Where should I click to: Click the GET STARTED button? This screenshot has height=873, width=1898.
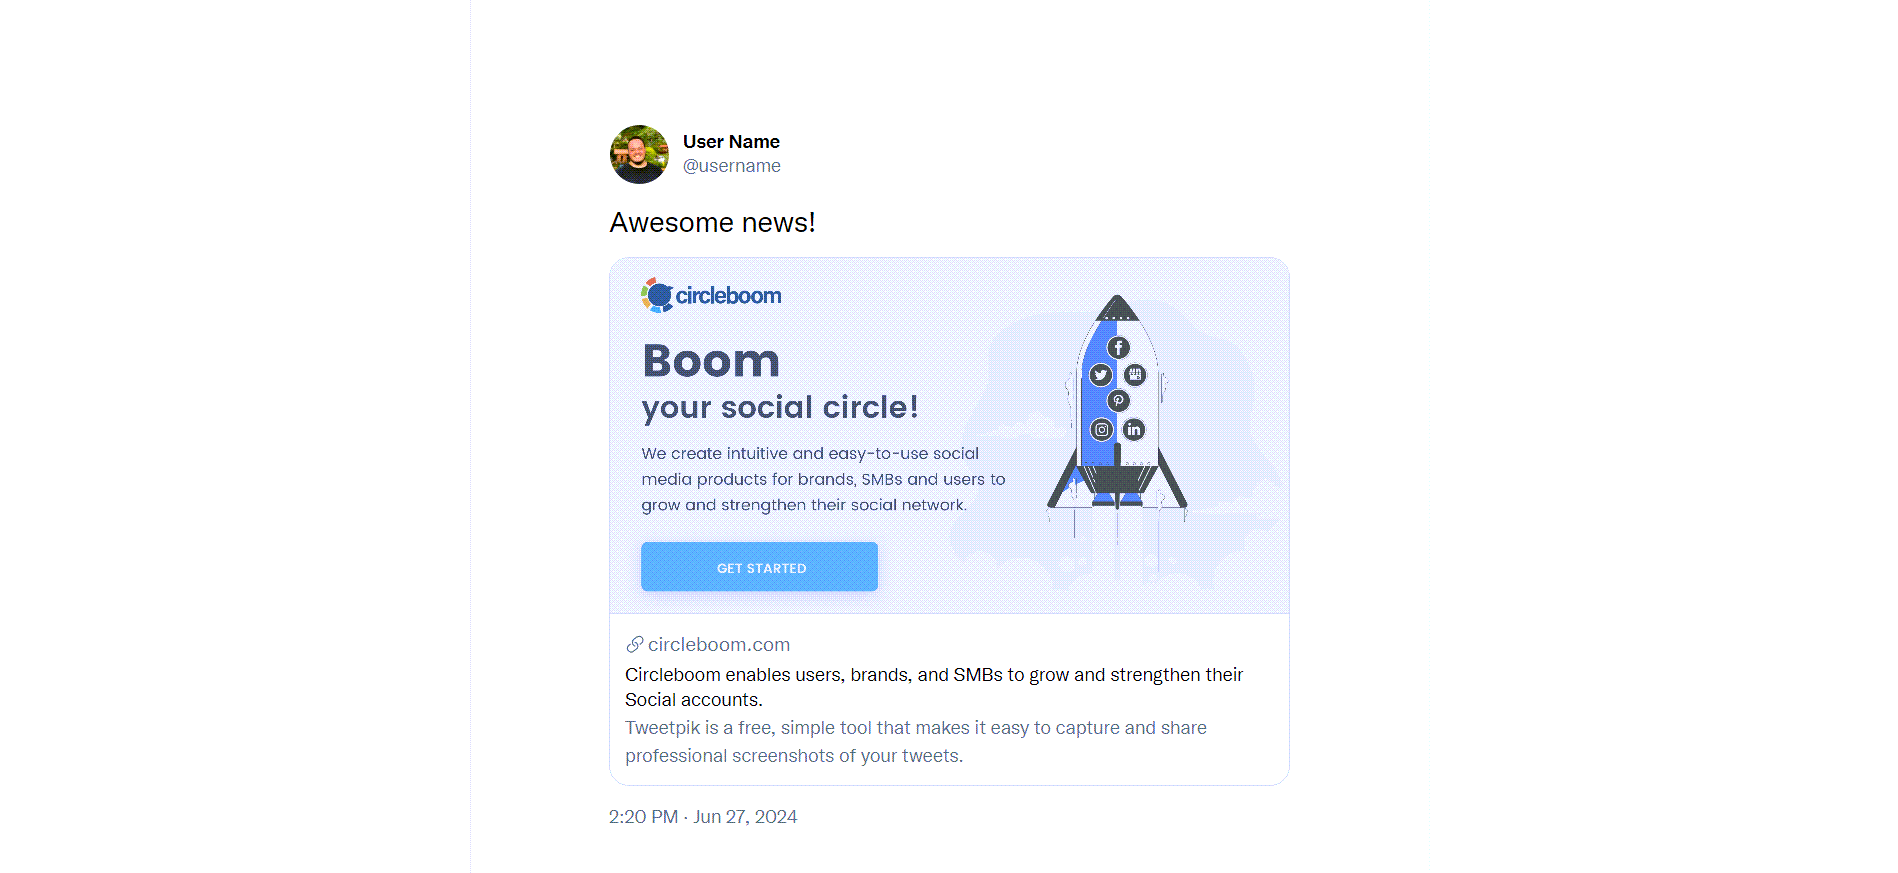(x=759, y=567)
